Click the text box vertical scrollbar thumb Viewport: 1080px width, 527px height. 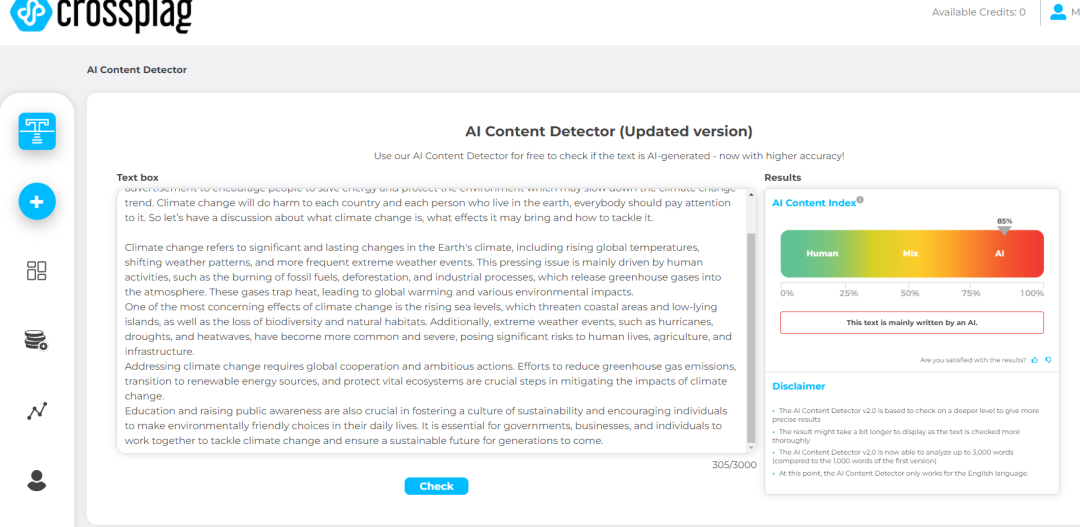click(751, 338)
